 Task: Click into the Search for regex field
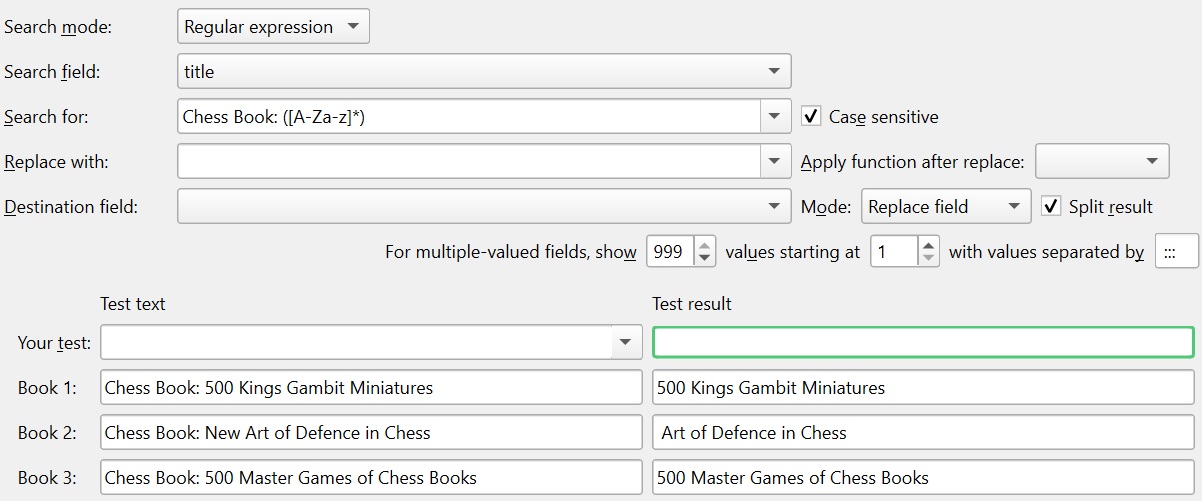[469, 117]
